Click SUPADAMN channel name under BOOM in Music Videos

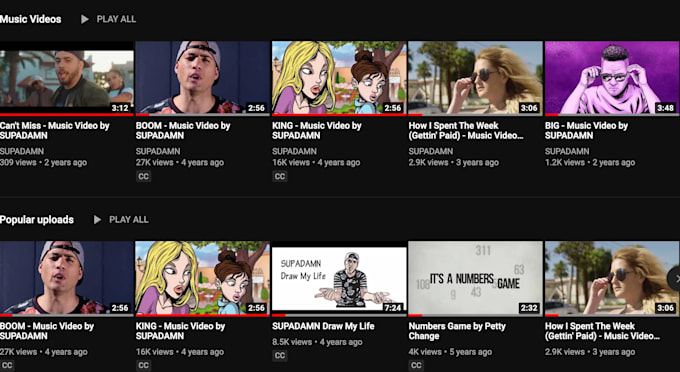pos(158,151)
